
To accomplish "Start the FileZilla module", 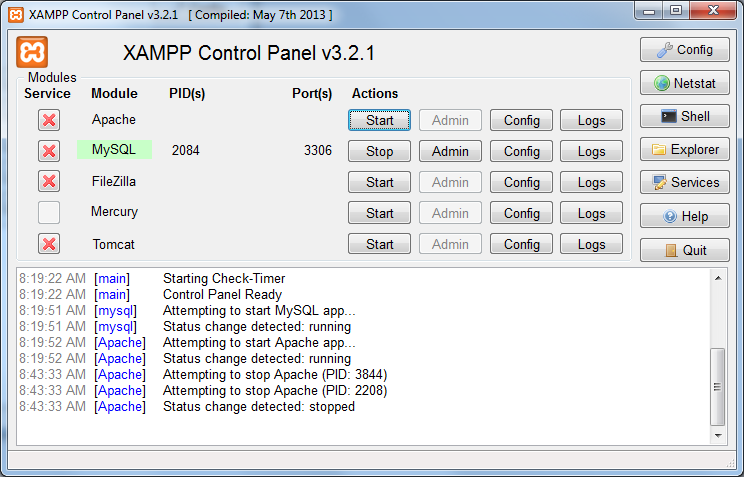I will coord(379,182).
